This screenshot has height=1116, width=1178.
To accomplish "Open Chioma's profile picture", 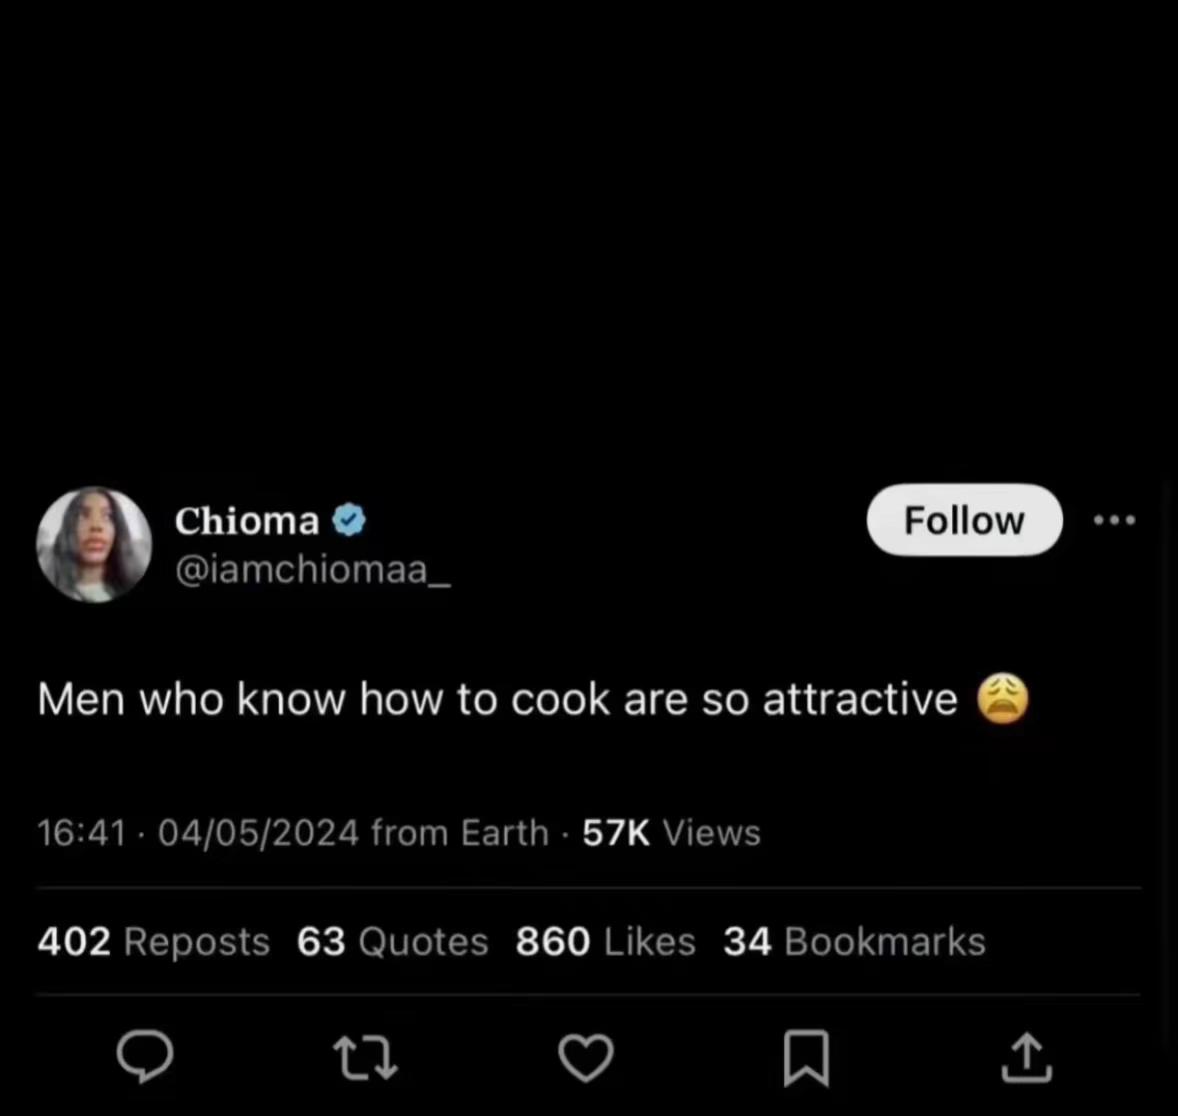I will pos(94,545).
